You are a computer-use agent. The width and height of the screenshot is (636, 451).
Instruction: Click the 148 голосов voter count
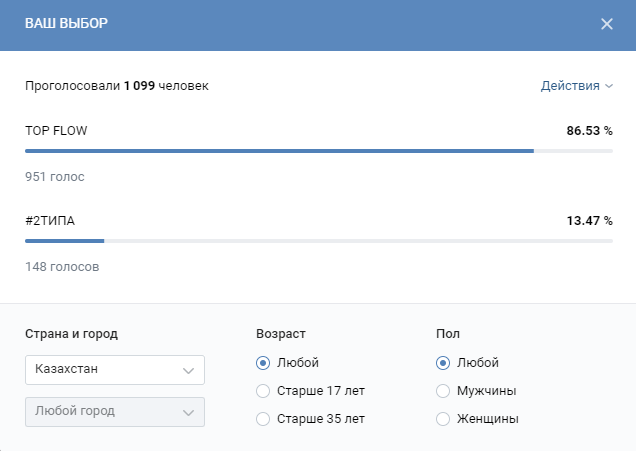pos(62,267)
